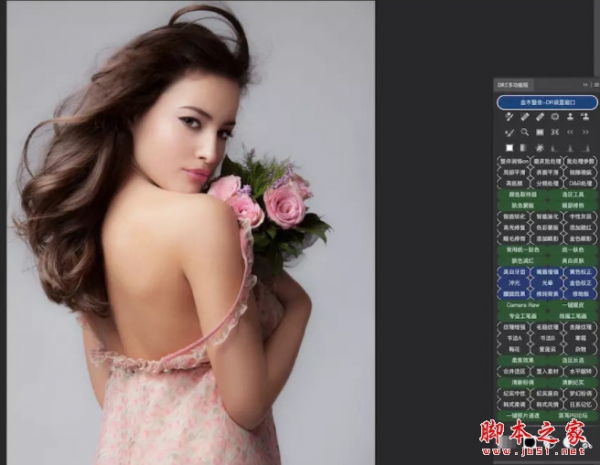Click the 书法B button
600x465 pixels.
point(547,338)
